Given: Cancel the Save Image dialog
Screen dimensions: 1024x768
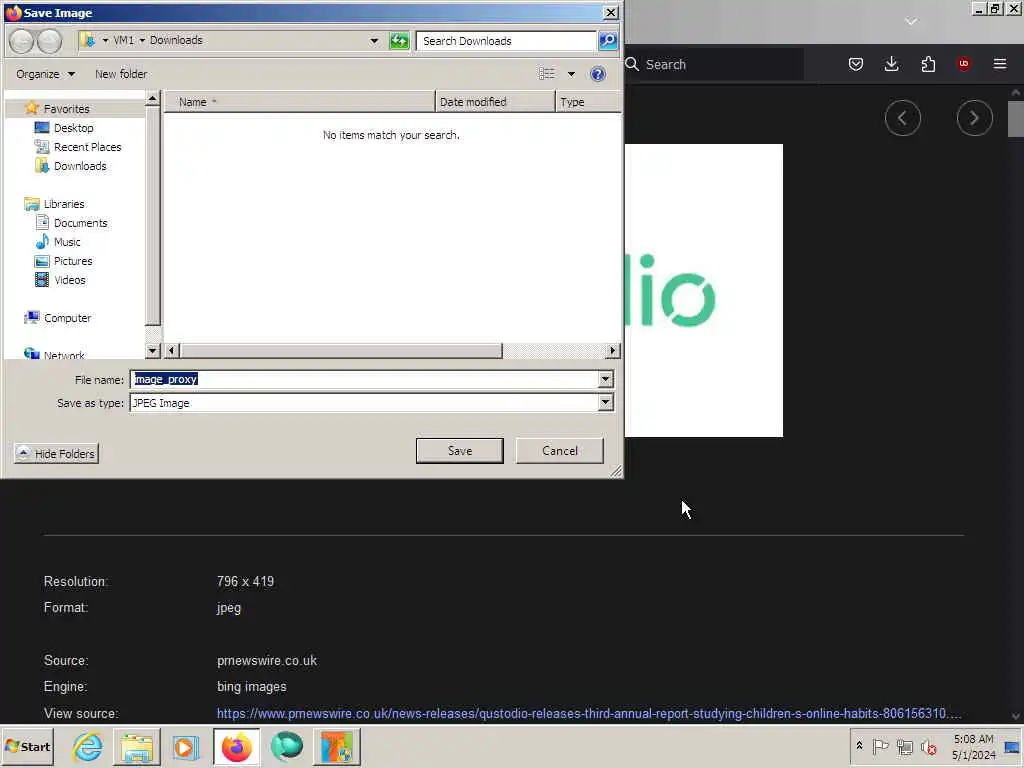Looking at the screenshot, I should coord(560,451).
